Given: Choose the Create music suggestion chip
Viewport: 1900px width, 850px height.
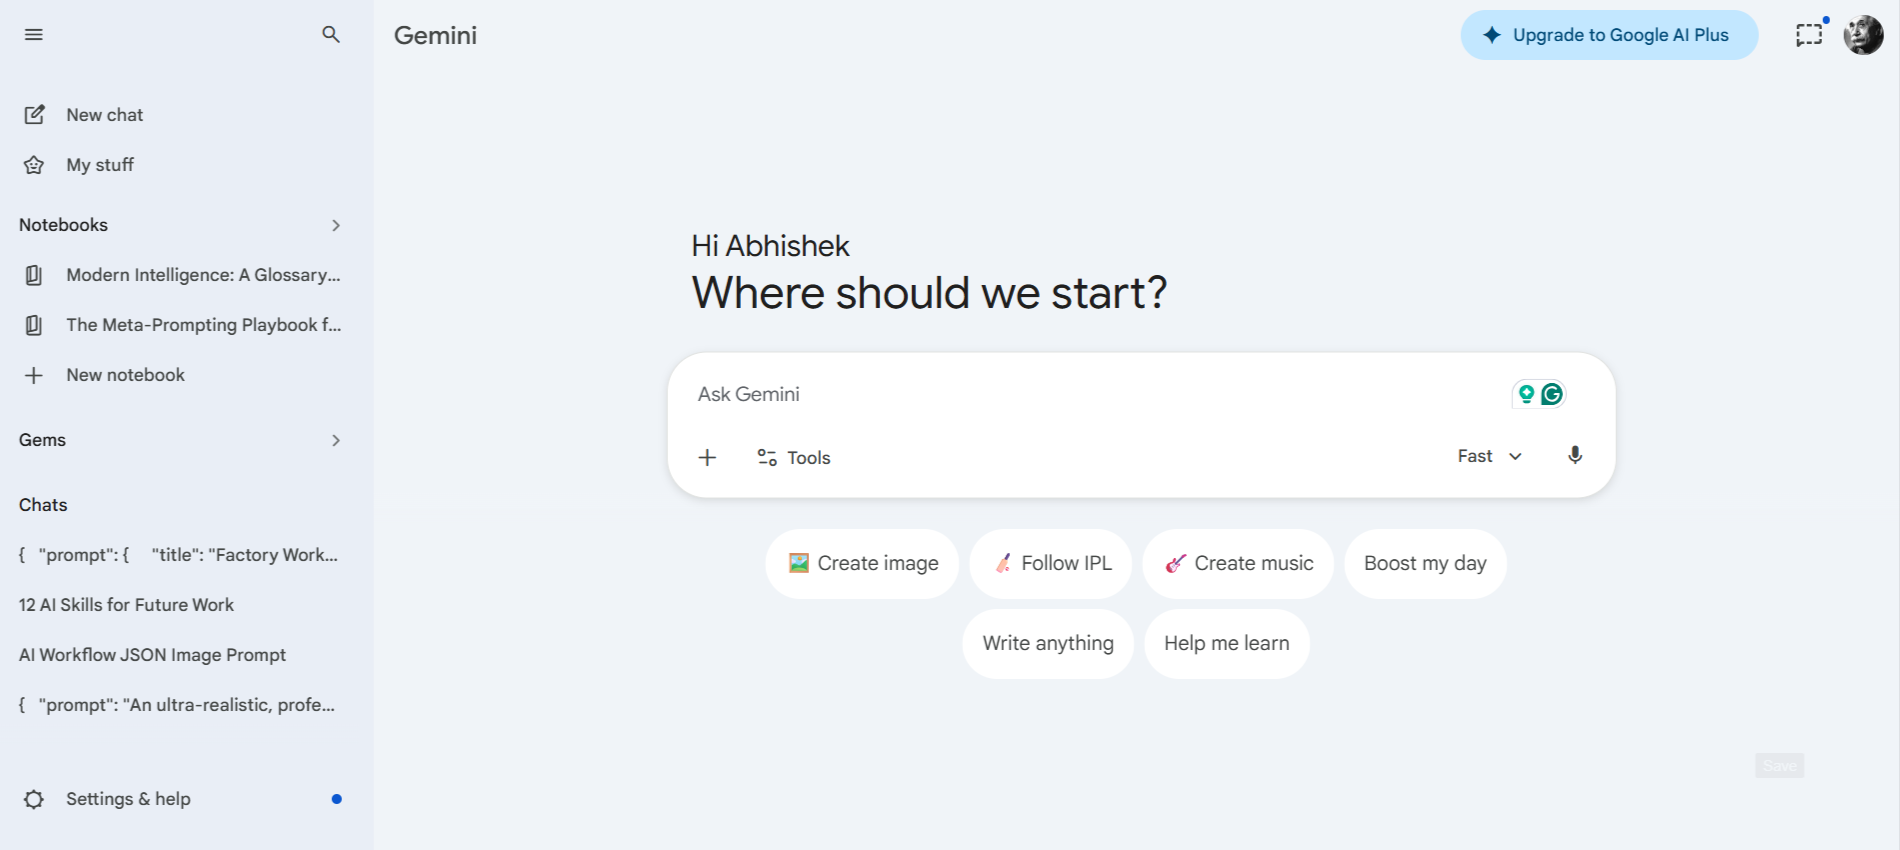Looking at the screenshot, I should 1238,563.
